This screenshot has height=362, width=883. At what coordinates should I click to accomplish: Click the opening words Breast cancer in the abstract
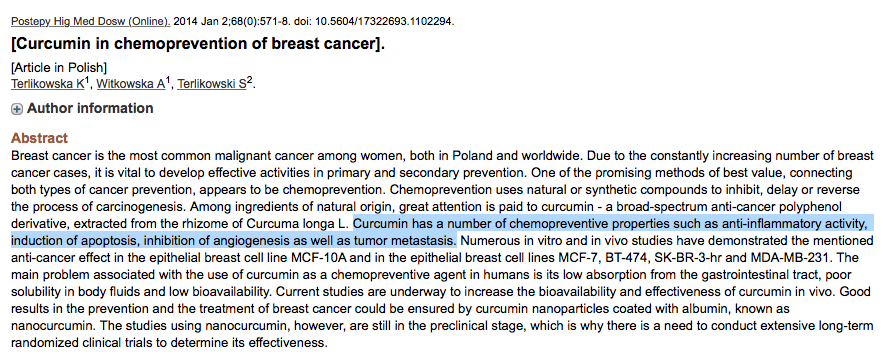click(49, 155)
